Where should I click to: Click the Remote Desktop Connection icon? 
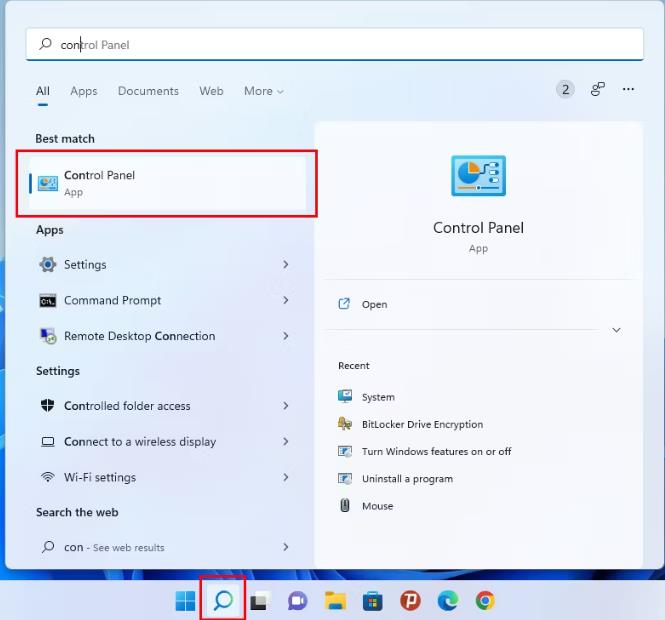tap(48, 336)
